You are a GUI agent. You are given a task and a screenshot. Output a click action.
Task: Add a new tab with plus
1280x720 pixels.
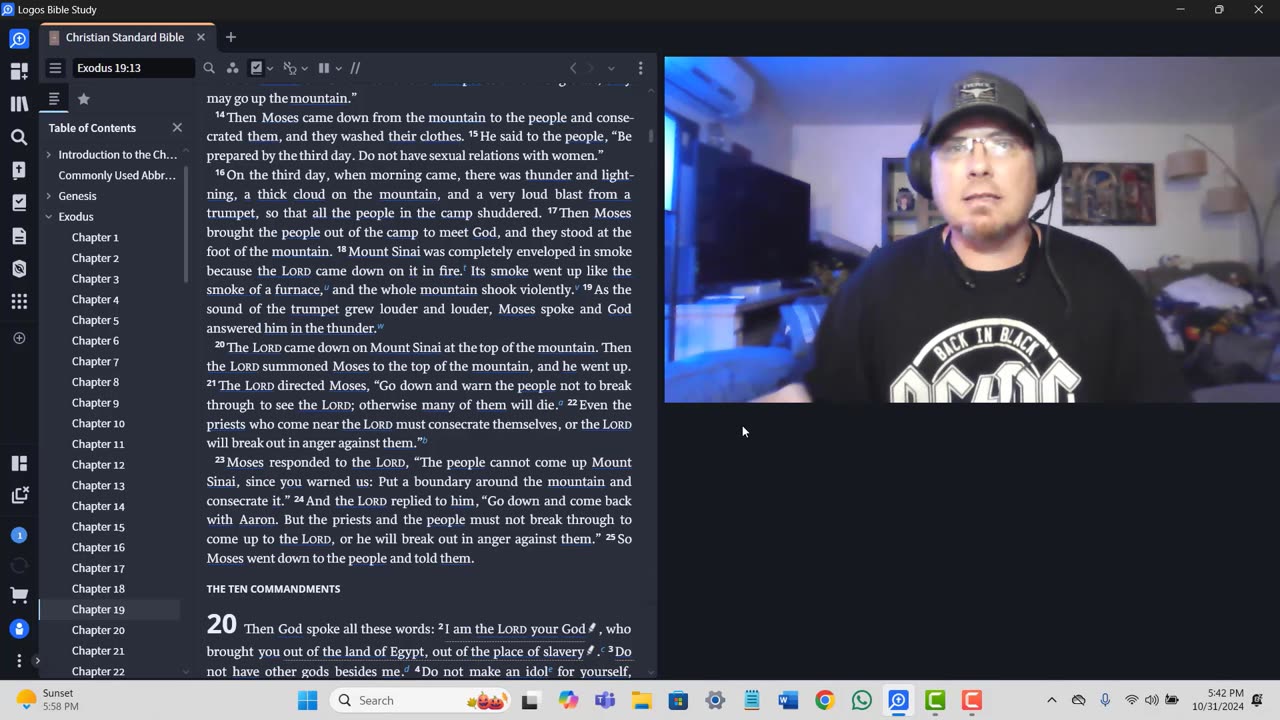click(x=230, y=37)
